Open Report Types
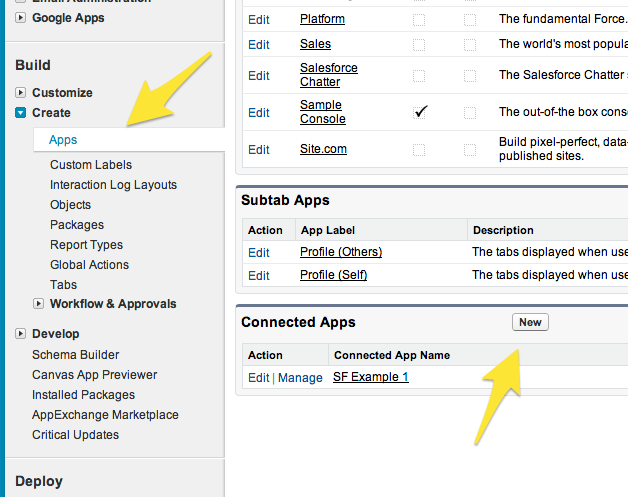Screen dimensions: 628x497 87,245
